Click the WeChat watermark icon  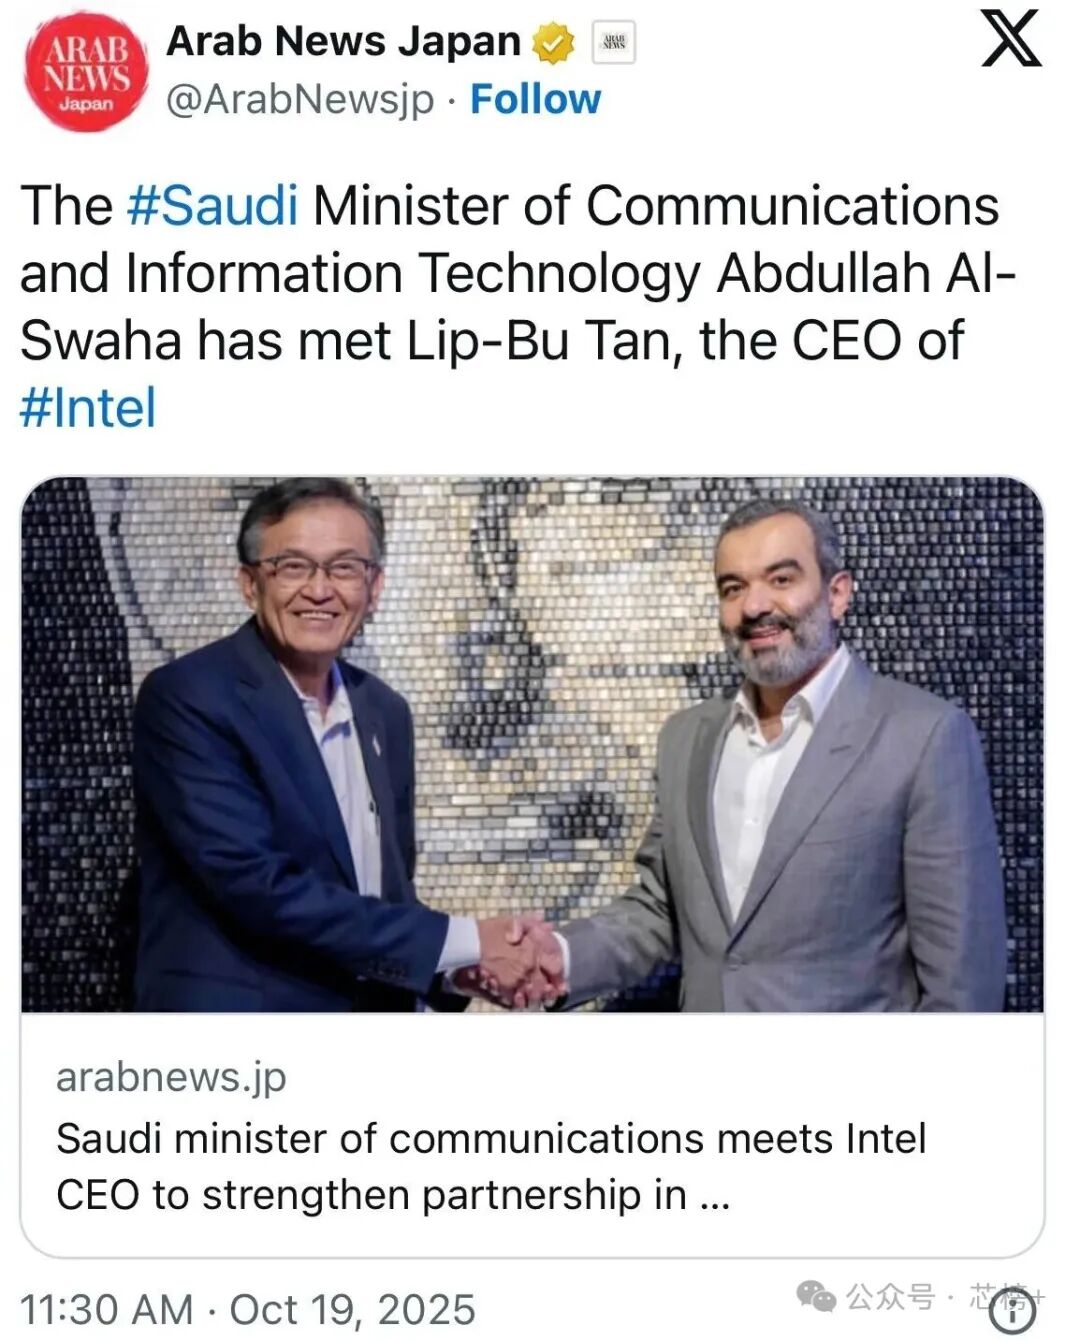tap(816, 1297)
